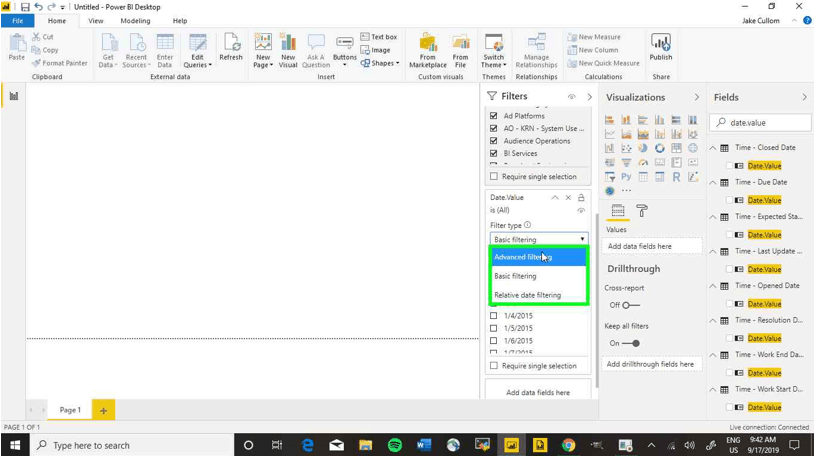Image resolution: width=815 pixels, height=458 pixels.
Task: Collapse the Time - Due Date table
Action: click(713, 182)
